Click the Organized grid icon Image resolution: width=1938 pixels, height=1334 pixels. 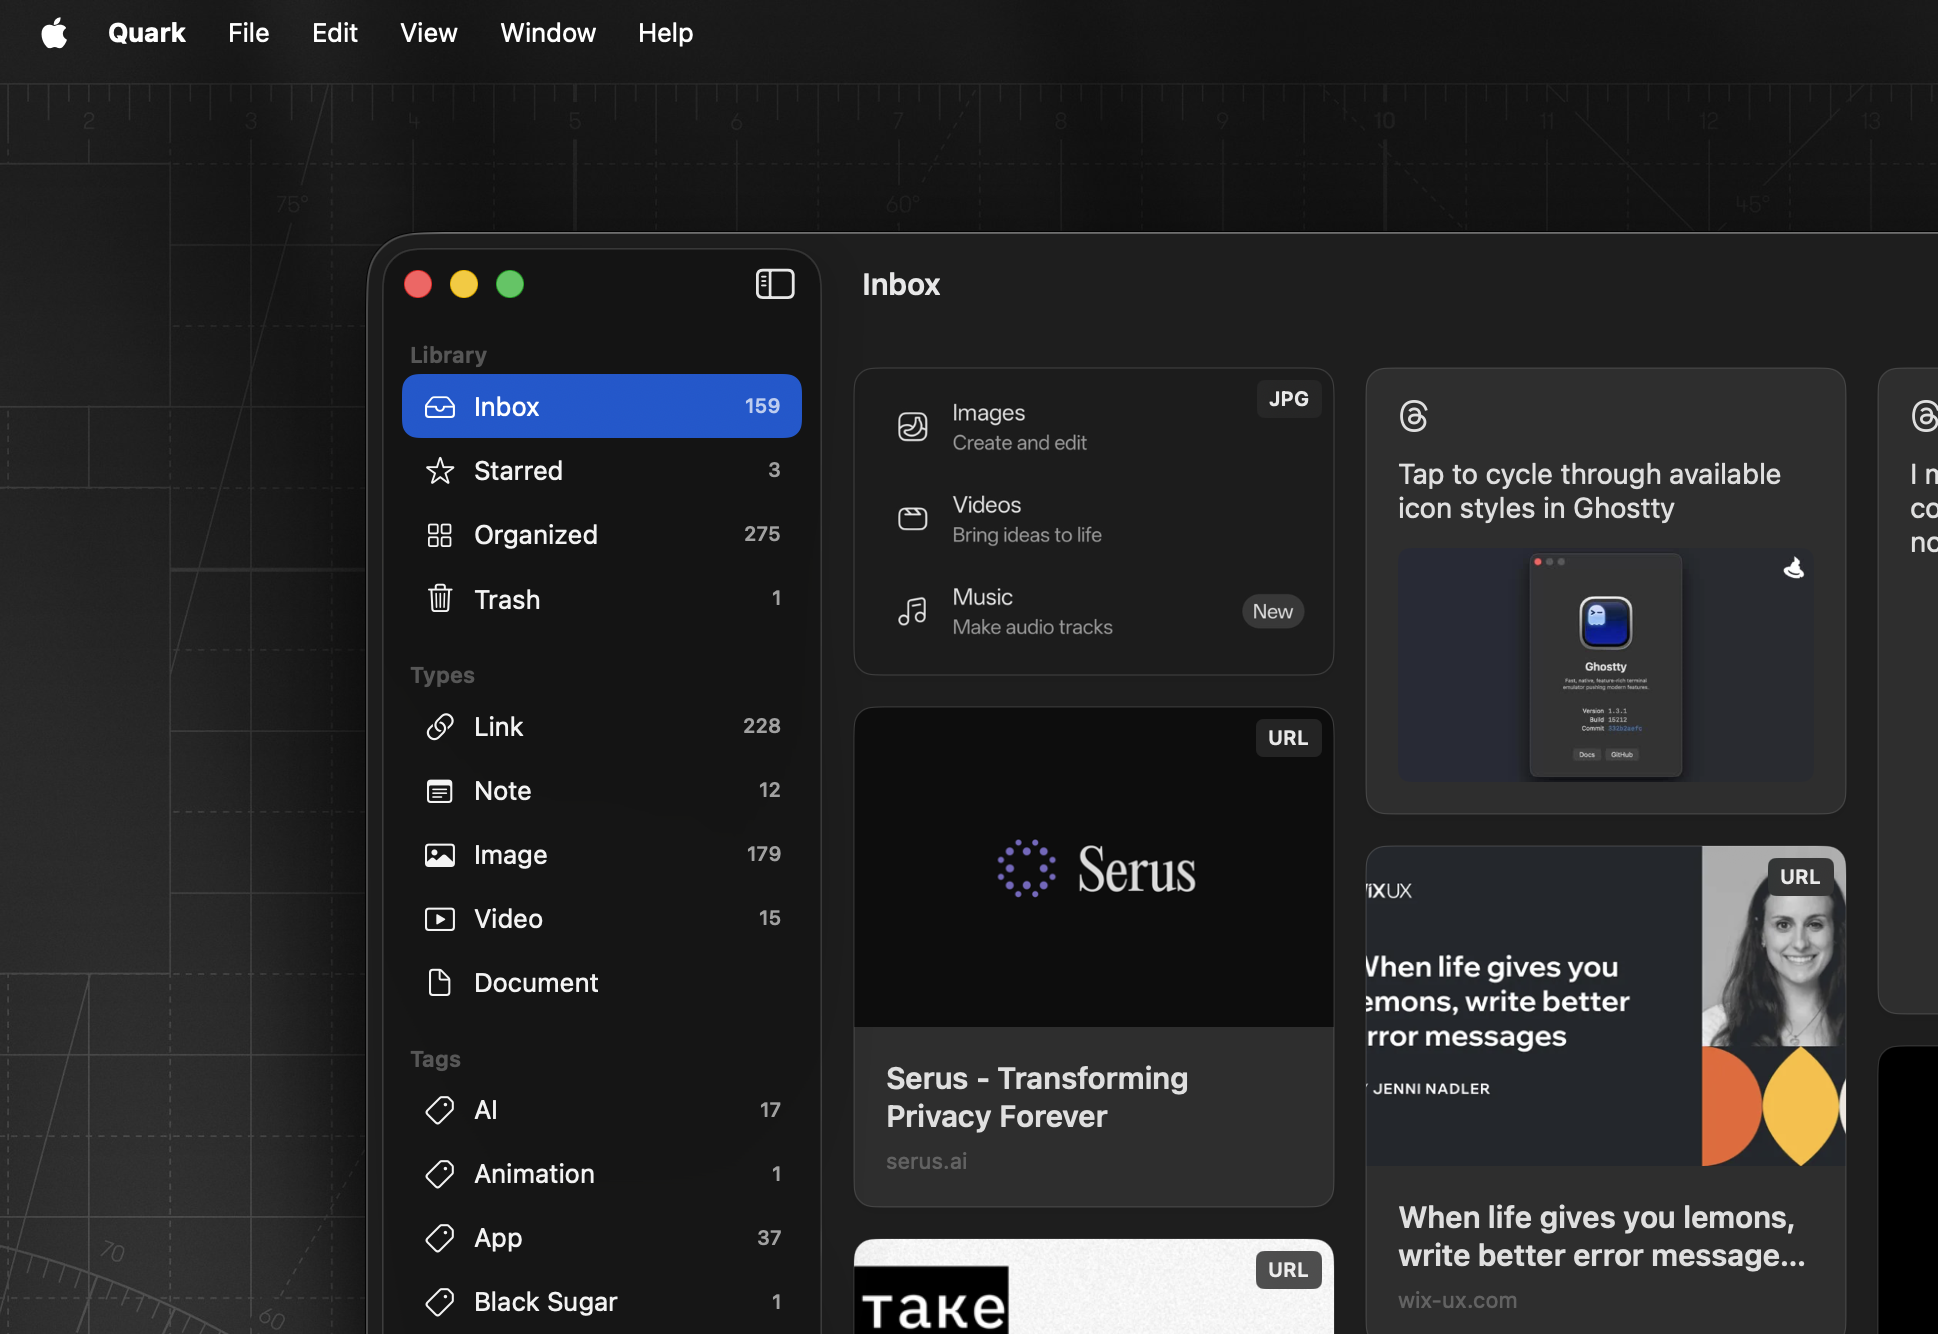(440, 535)
